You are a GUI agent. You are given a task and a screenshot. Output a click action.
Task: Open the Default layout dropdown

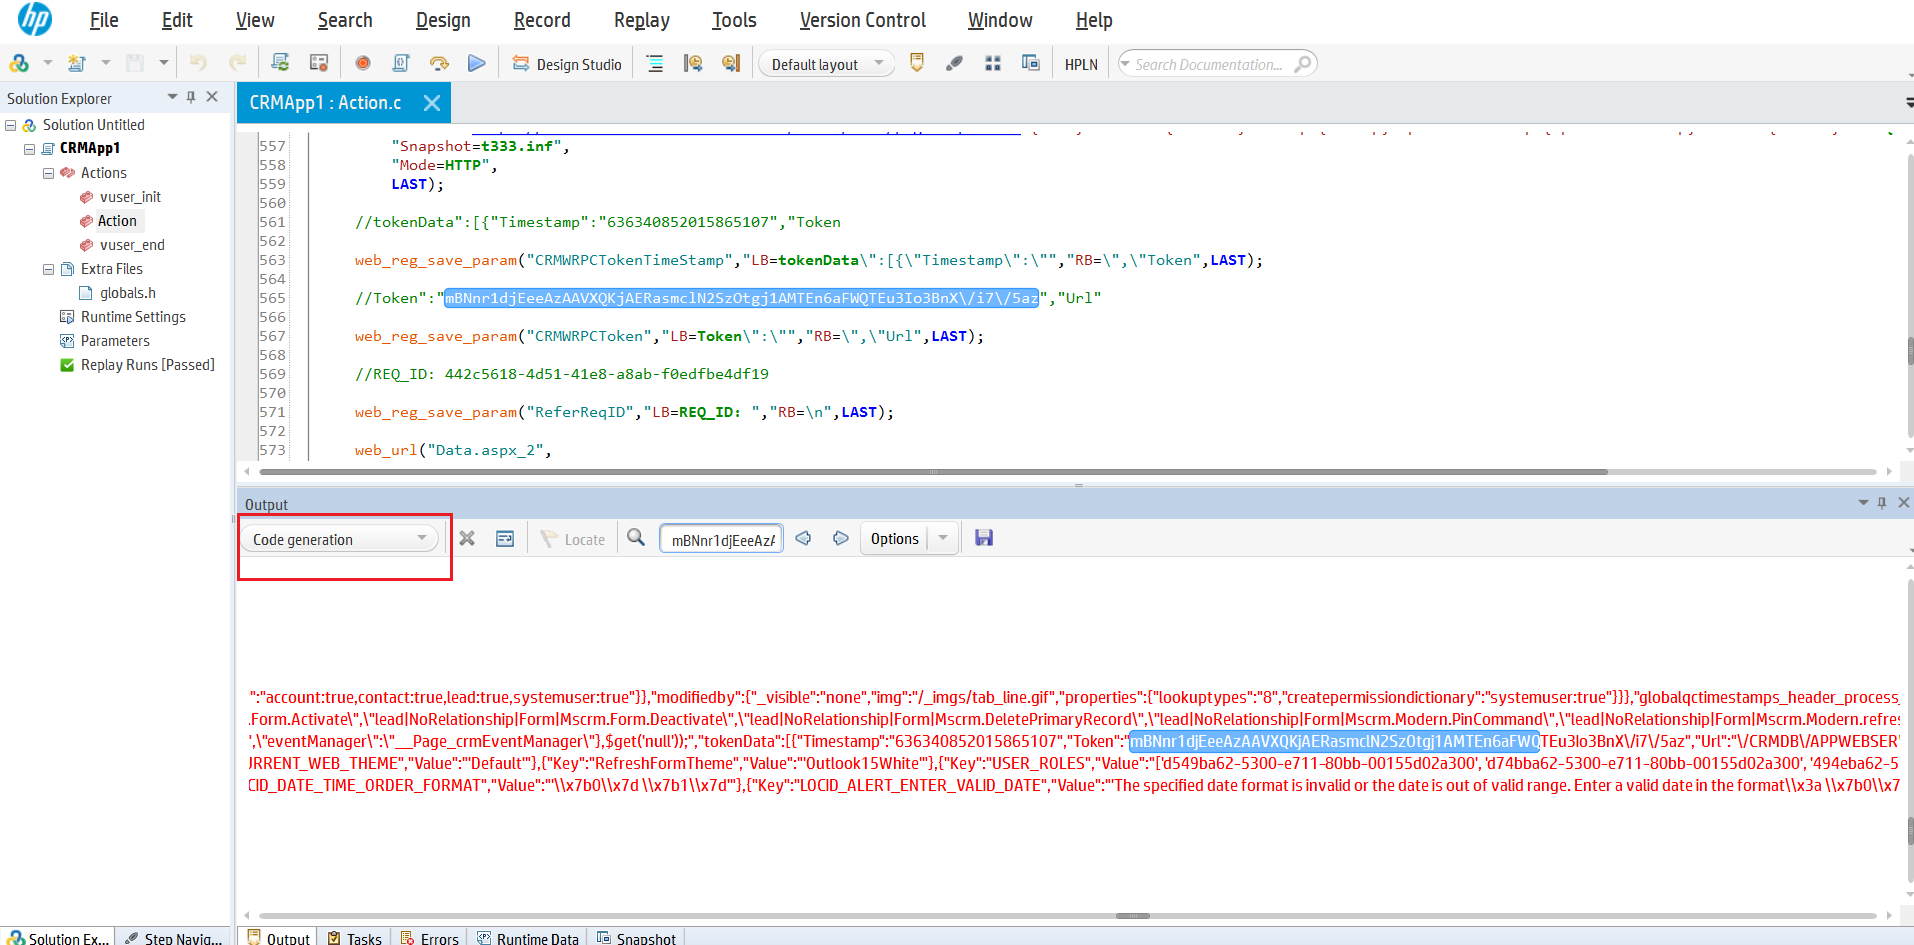point(827,64)
